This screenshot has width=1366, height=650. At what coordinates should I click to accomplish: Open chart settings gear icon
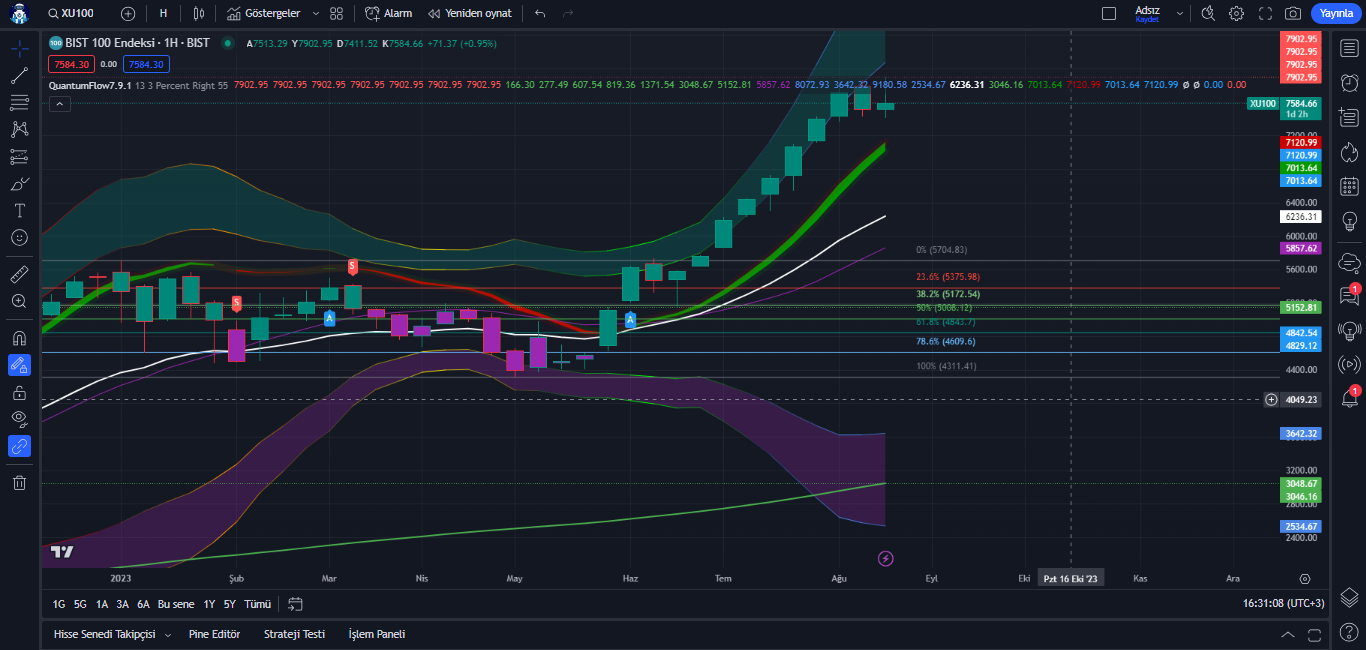[1237, 13]
